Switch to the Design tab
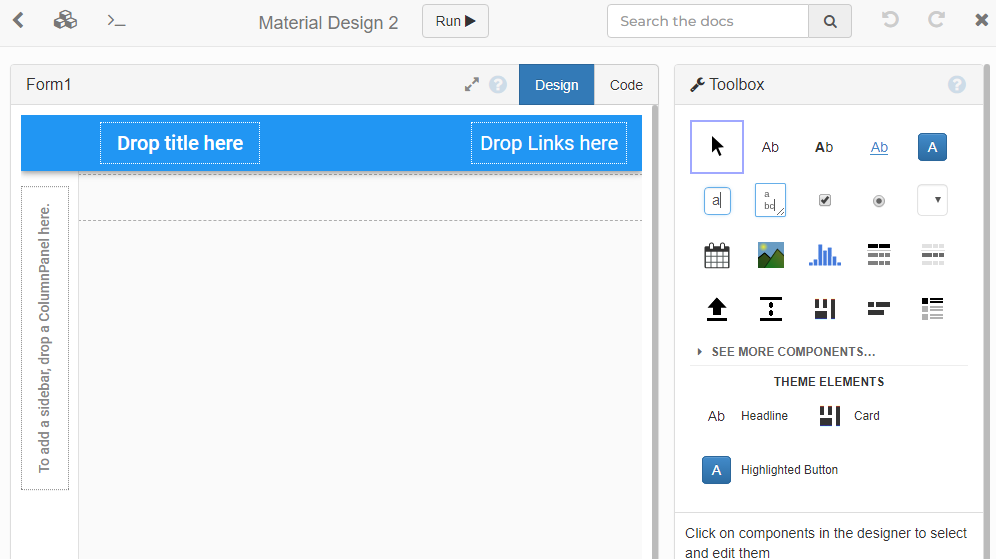Viewport: 996px width, 559px height. point(556,84)
